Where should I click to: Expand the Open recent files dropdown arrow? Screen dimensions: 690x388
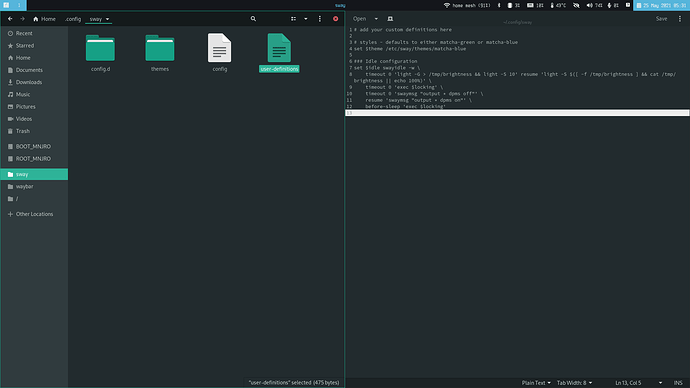376,19
